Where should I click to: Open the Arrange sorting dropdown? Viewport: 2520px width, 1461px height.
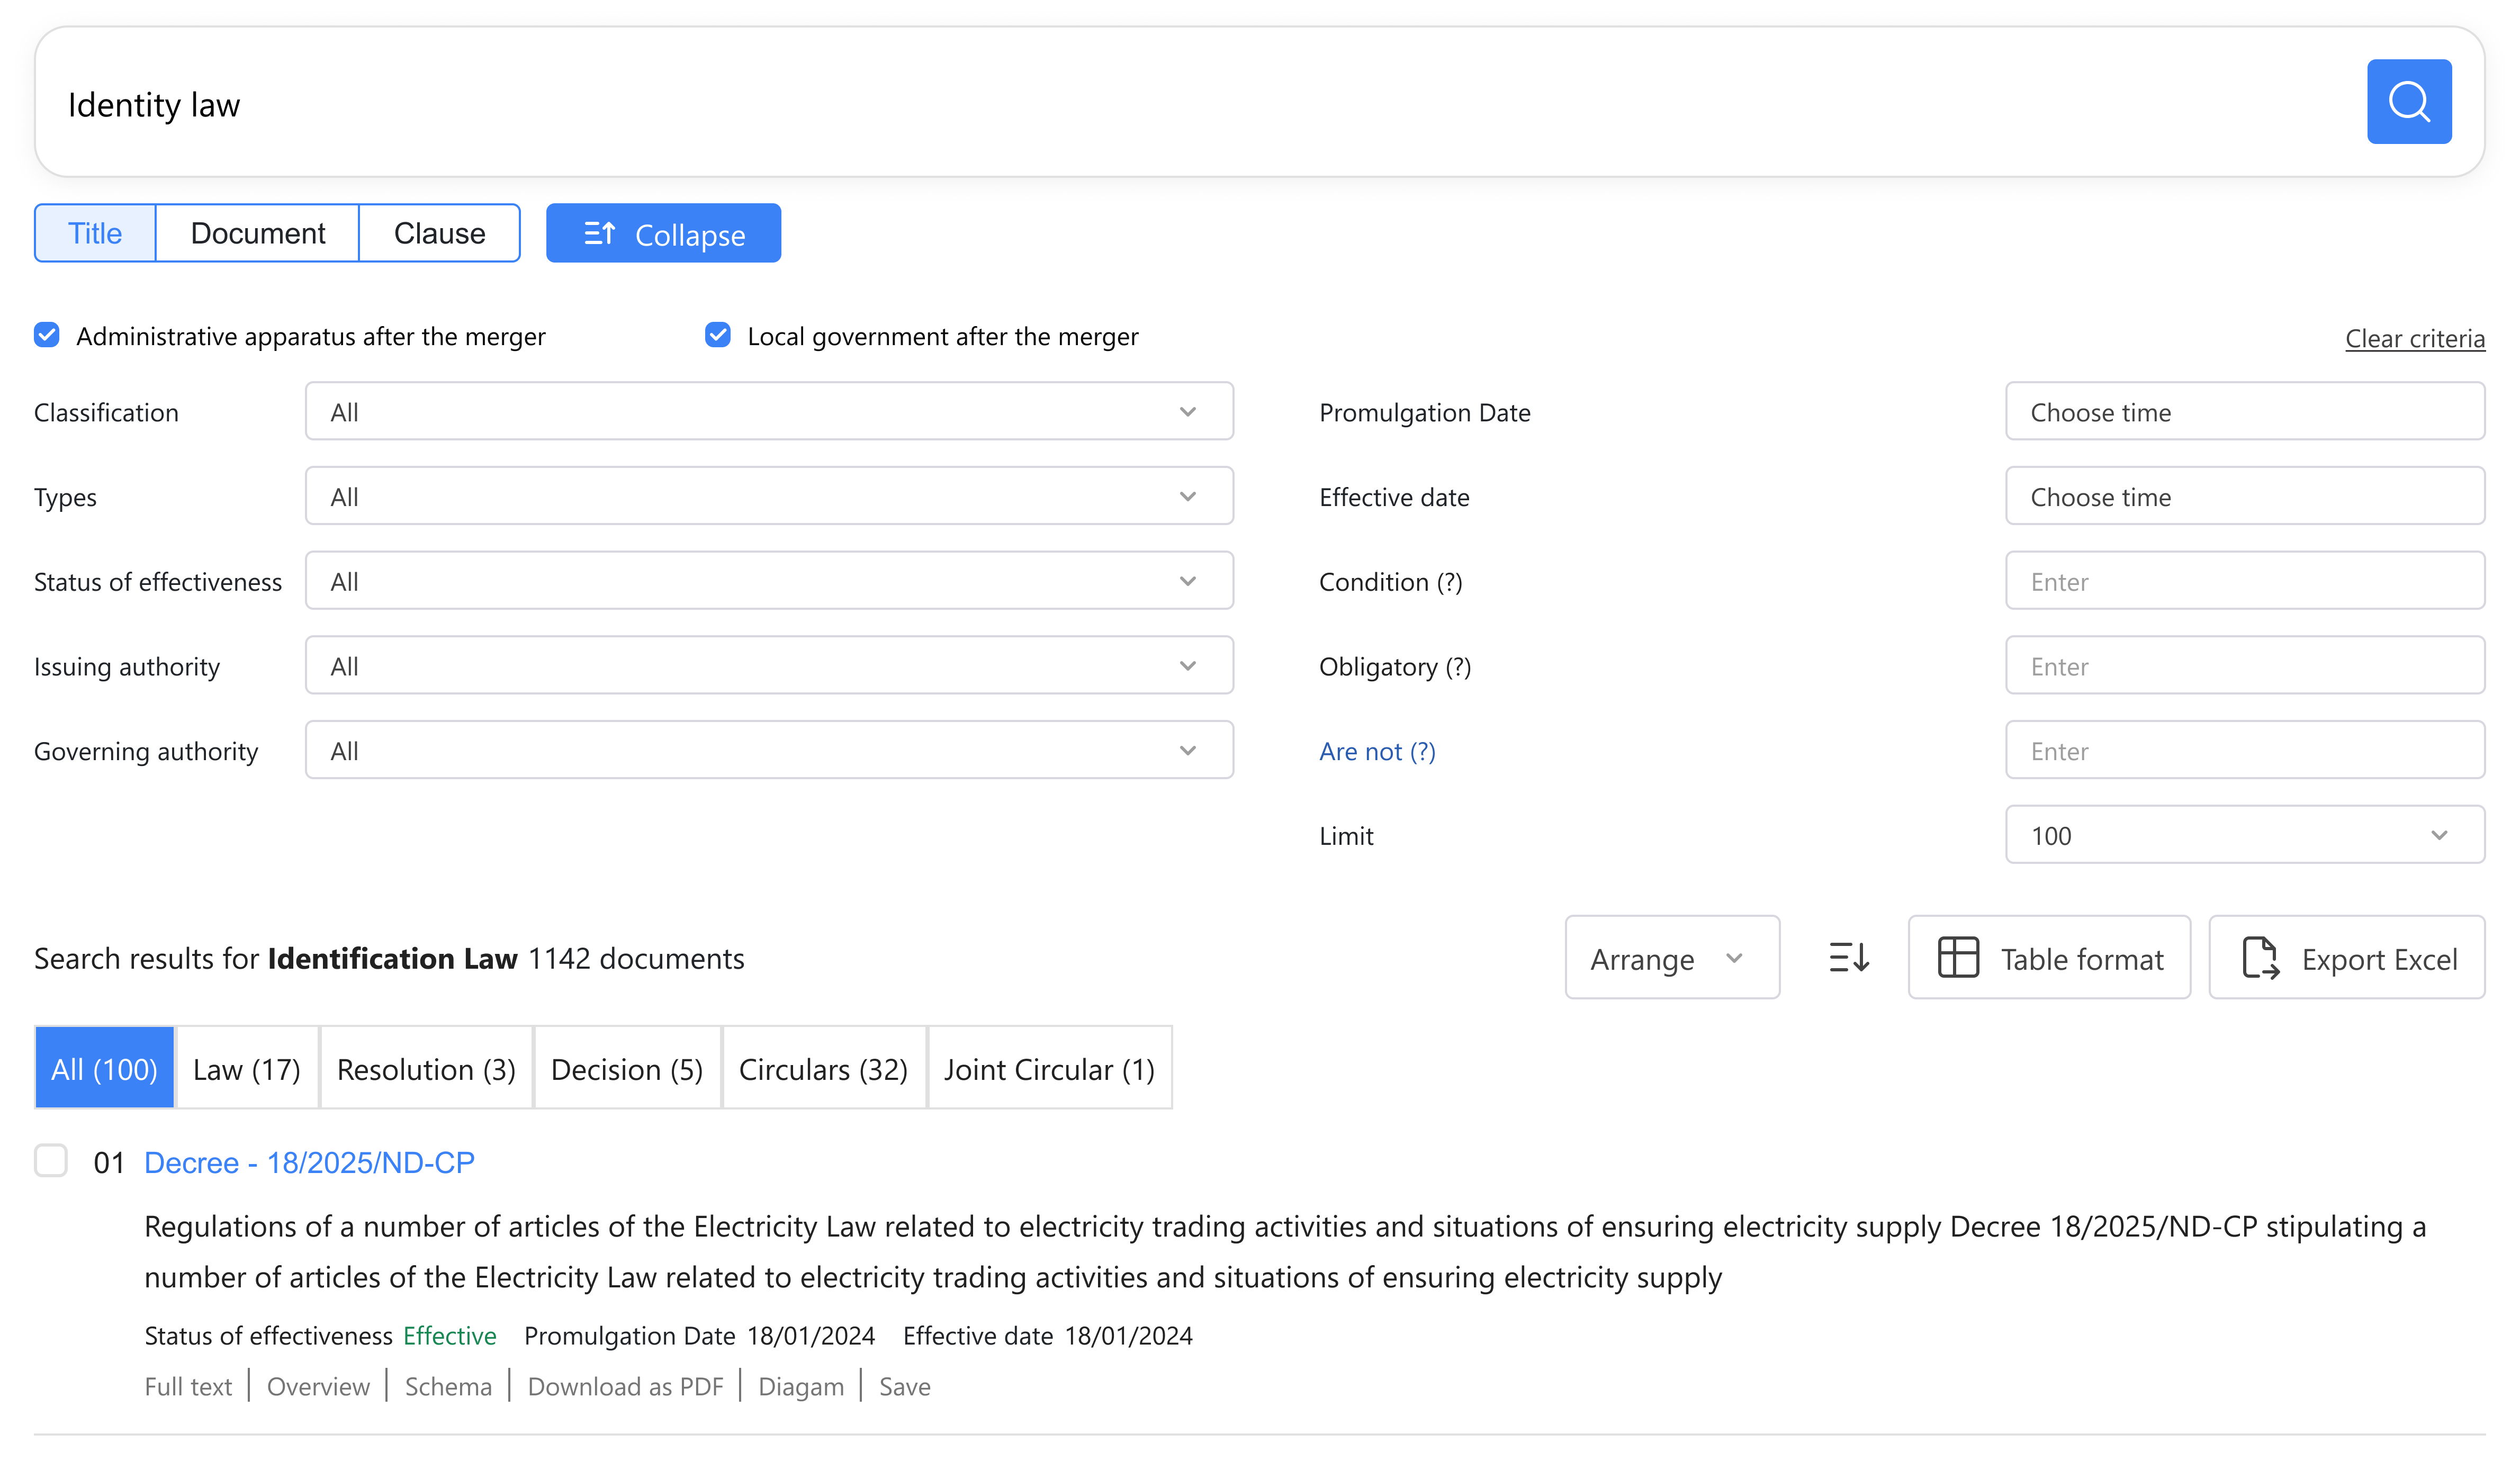click(1671, 957)
